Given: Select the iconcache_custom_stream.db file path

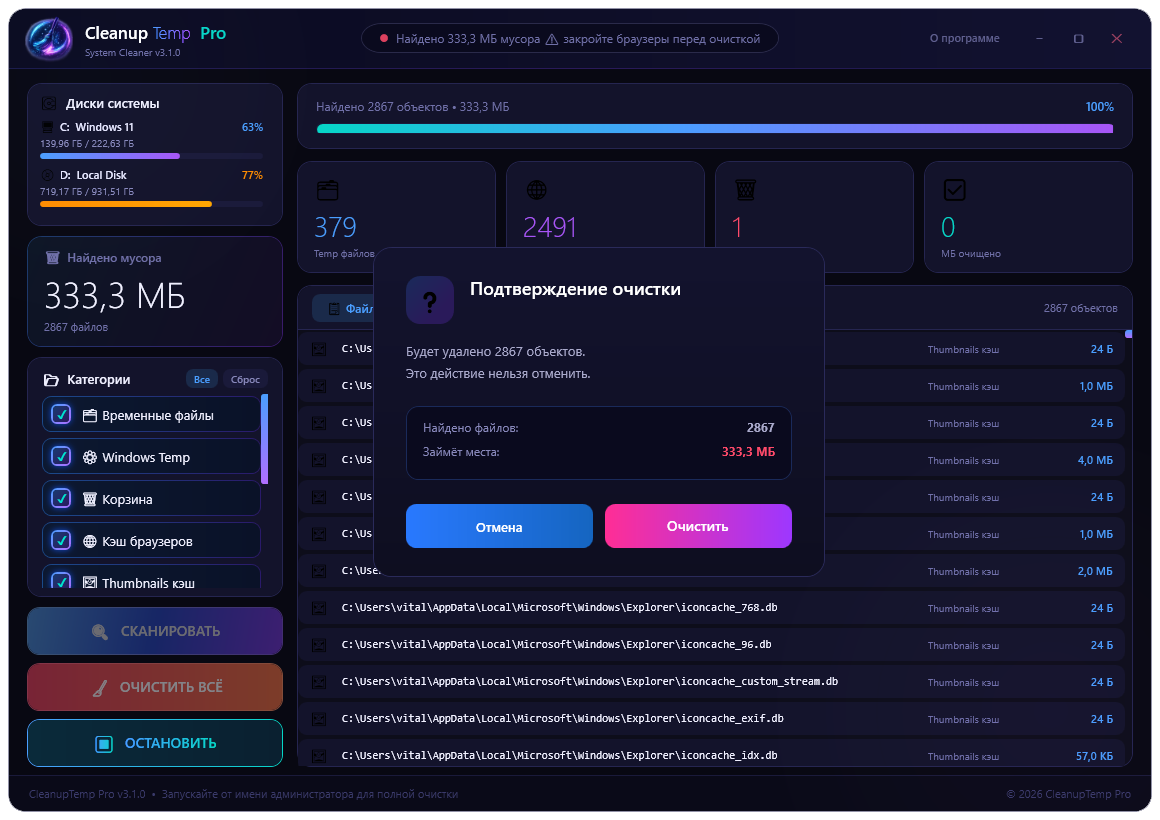Looking at the screenshot, I should 590,682.
